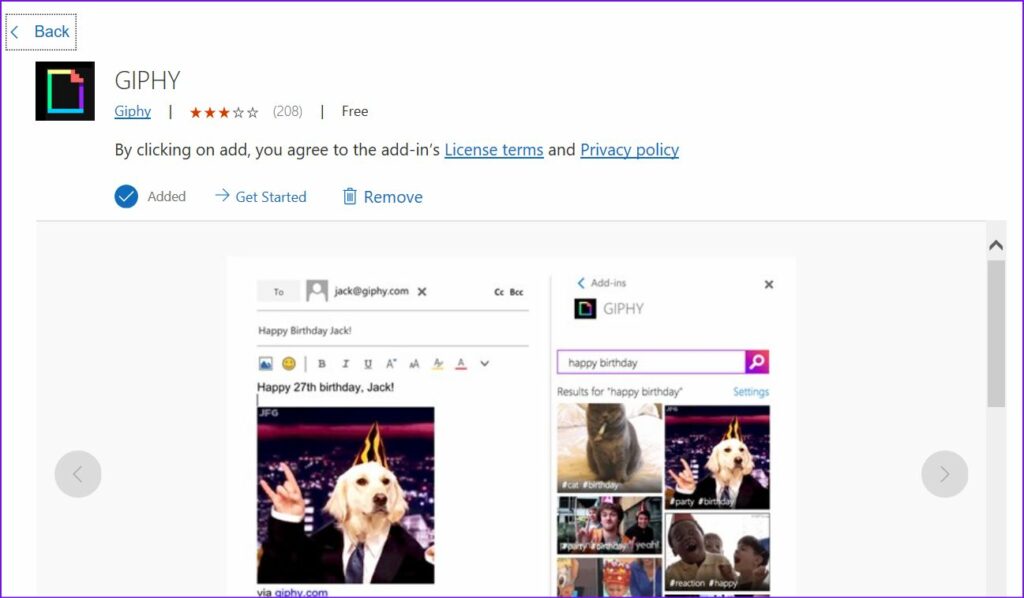Click the magnifier search icon in the GIPHY panel
1024x598 pixels.
(758, 361)
